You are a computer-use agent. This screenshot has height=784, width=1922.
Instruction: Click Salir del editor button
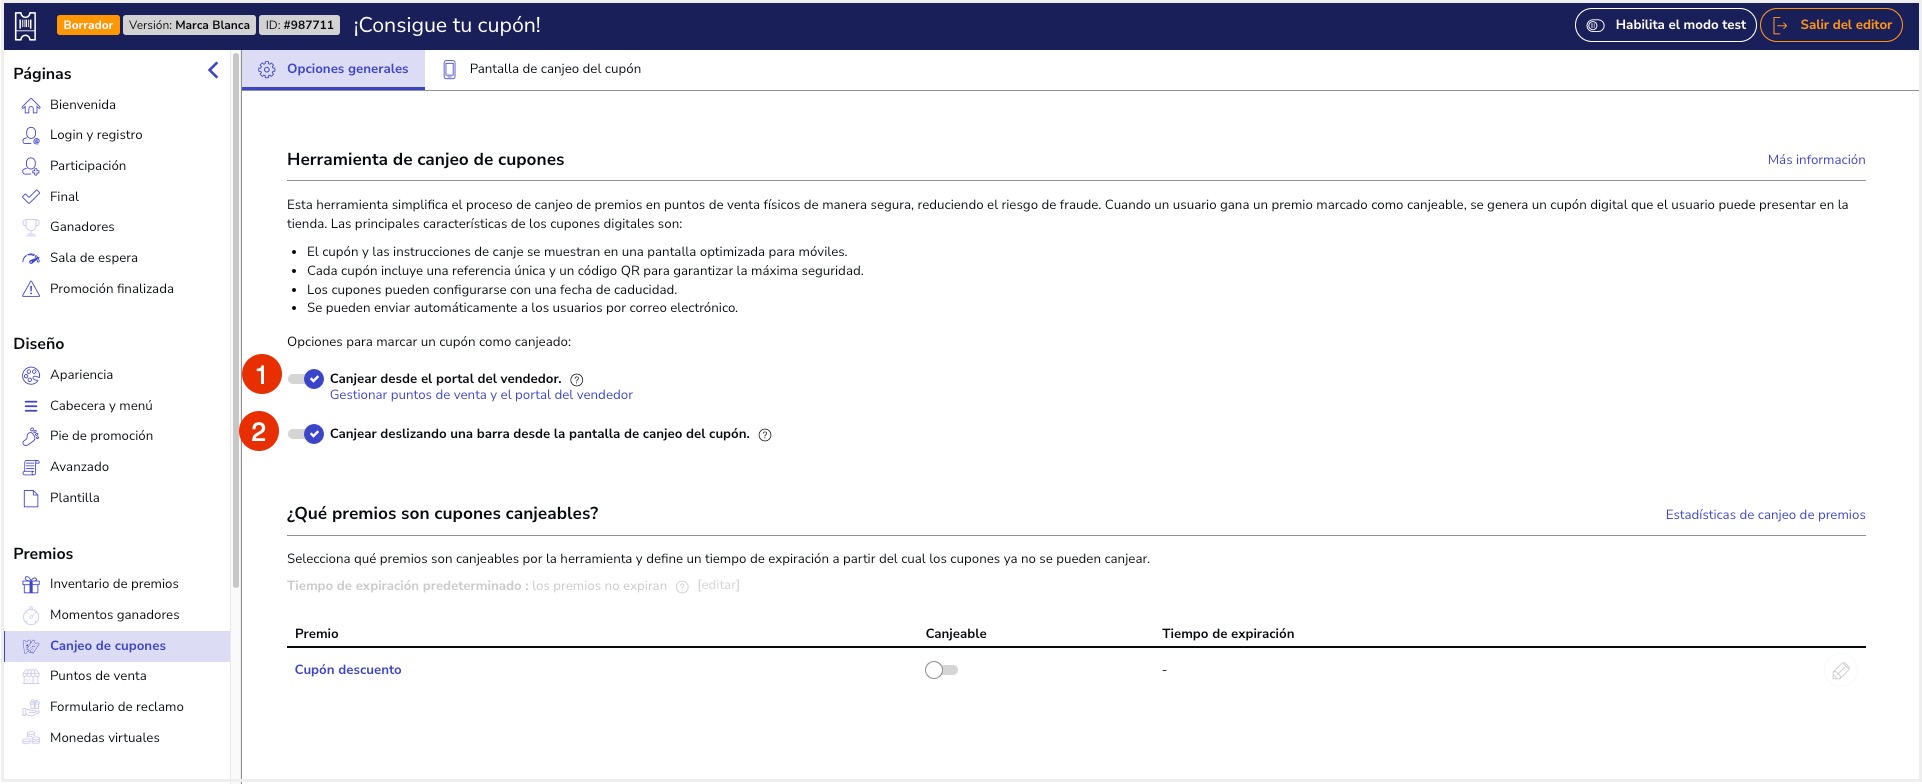[x=1831, y=25]
